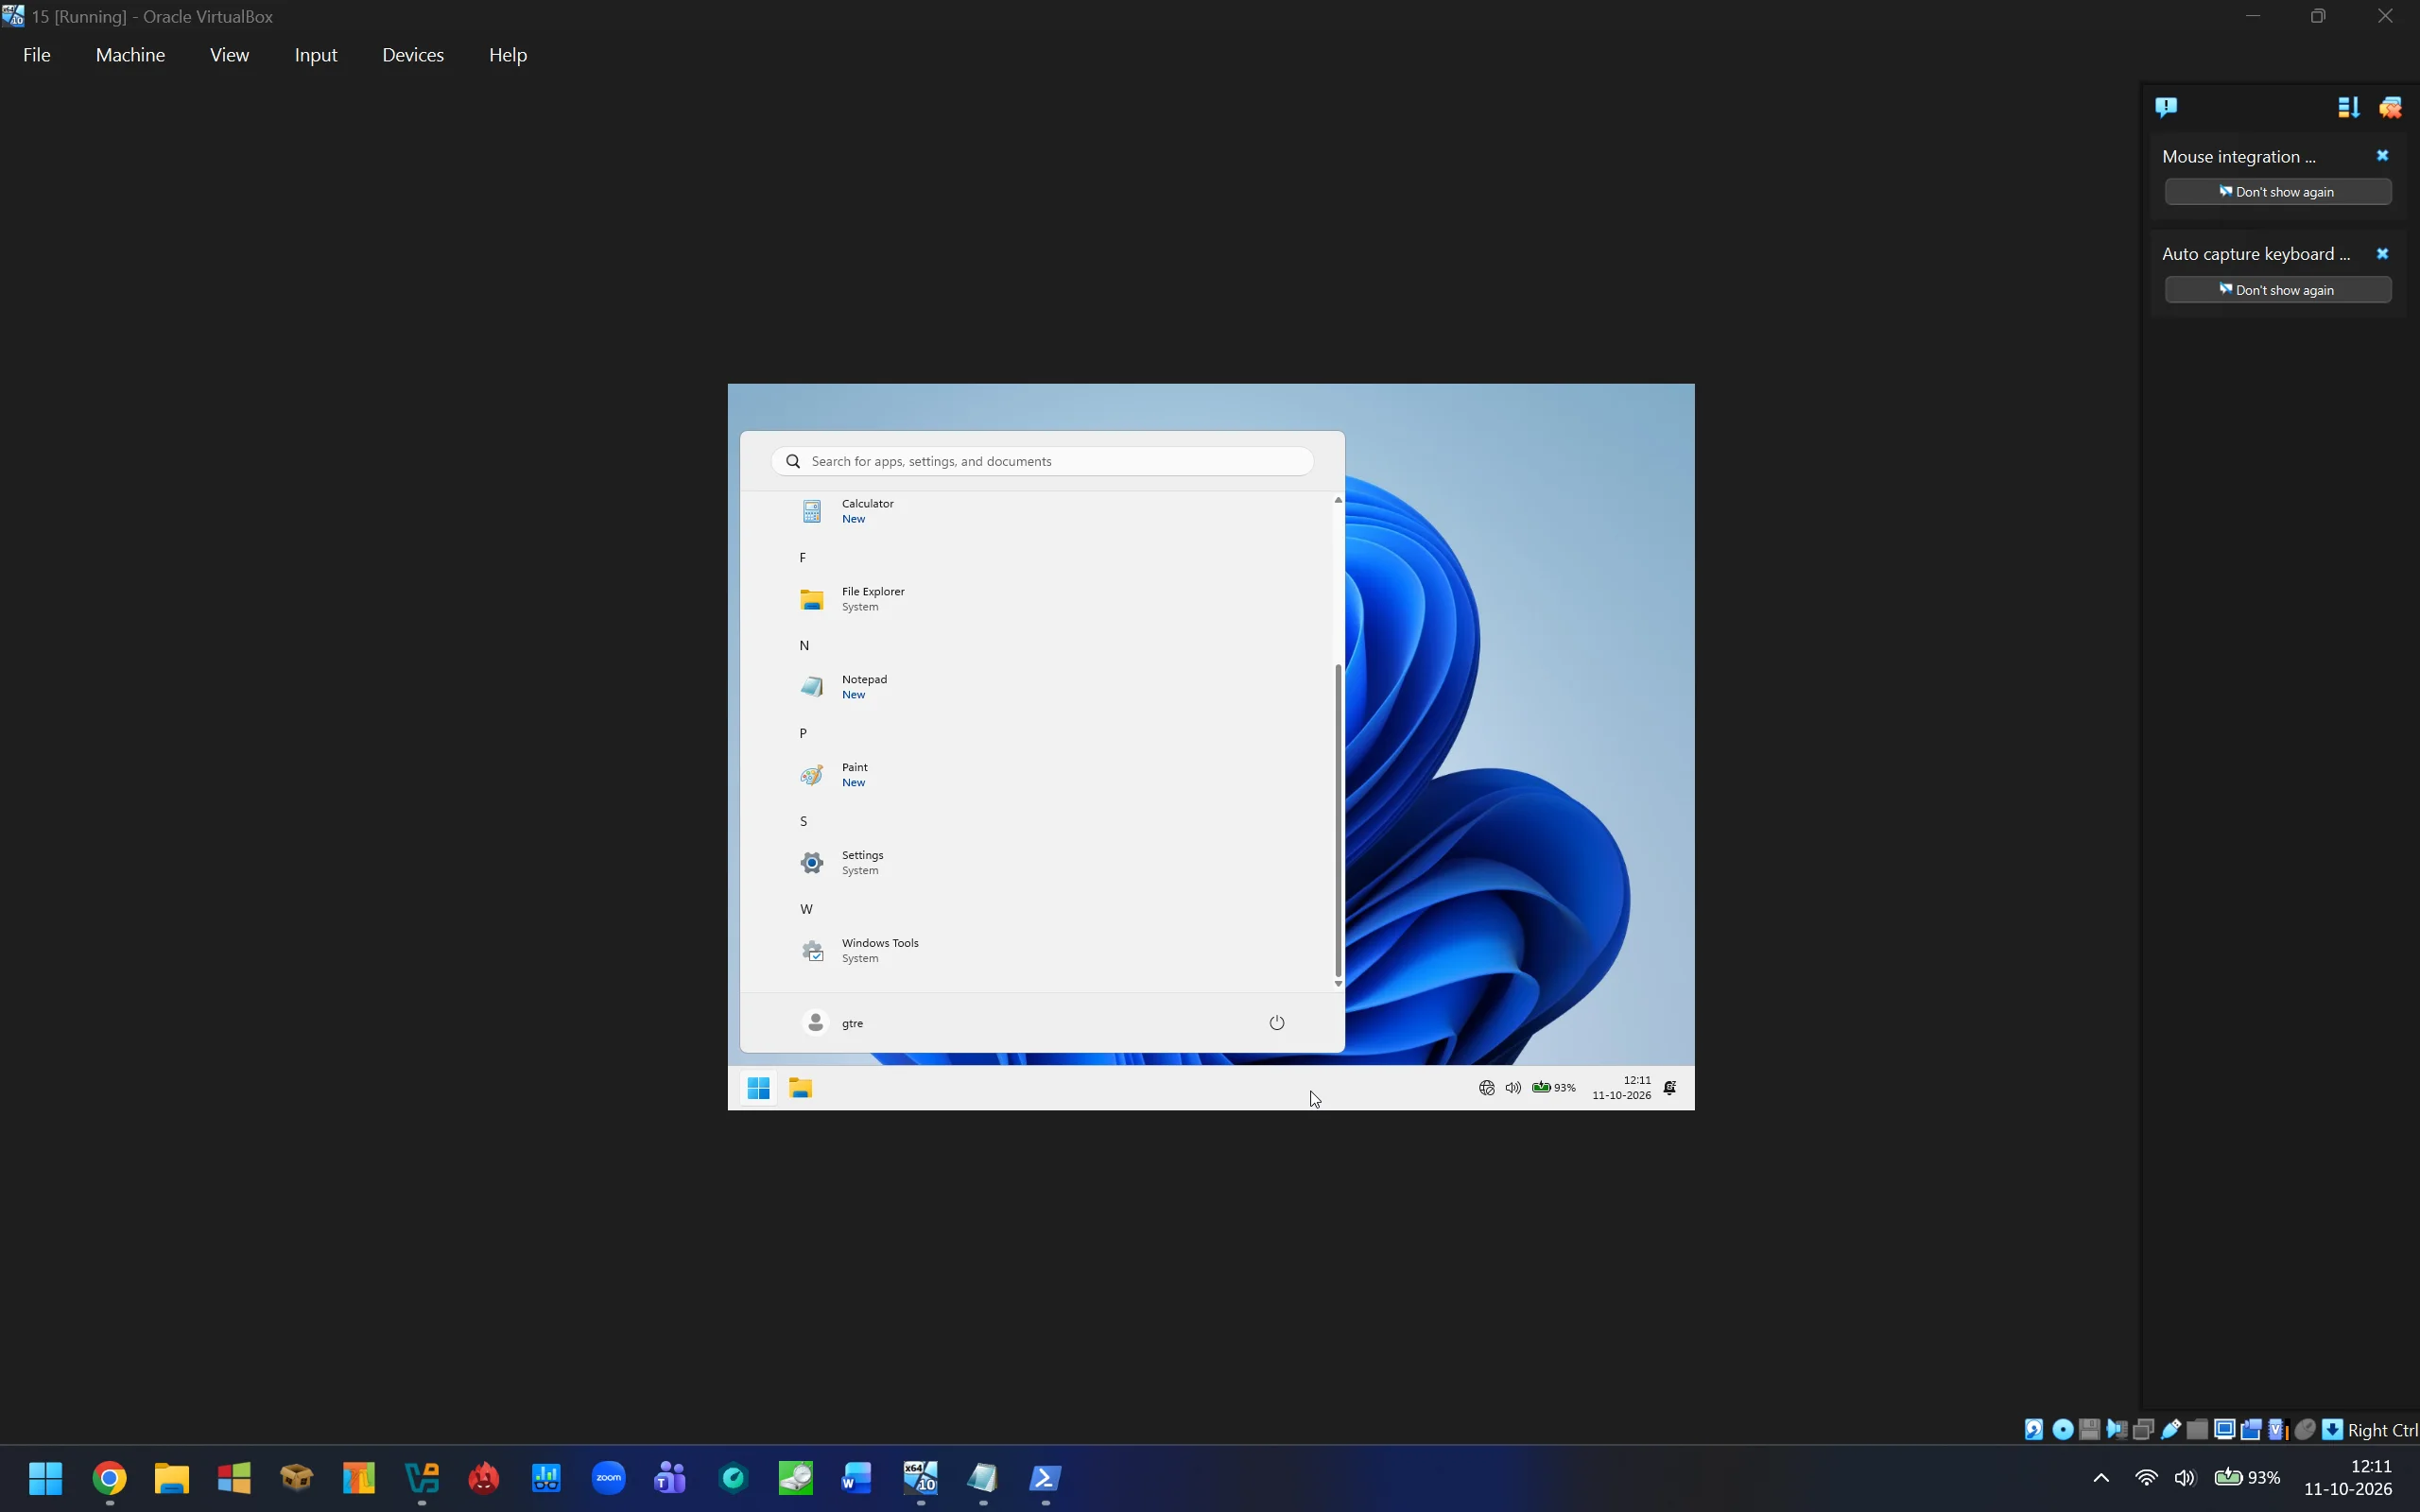Click the VirtualBox network adapters status icon

(2144, 1430)
